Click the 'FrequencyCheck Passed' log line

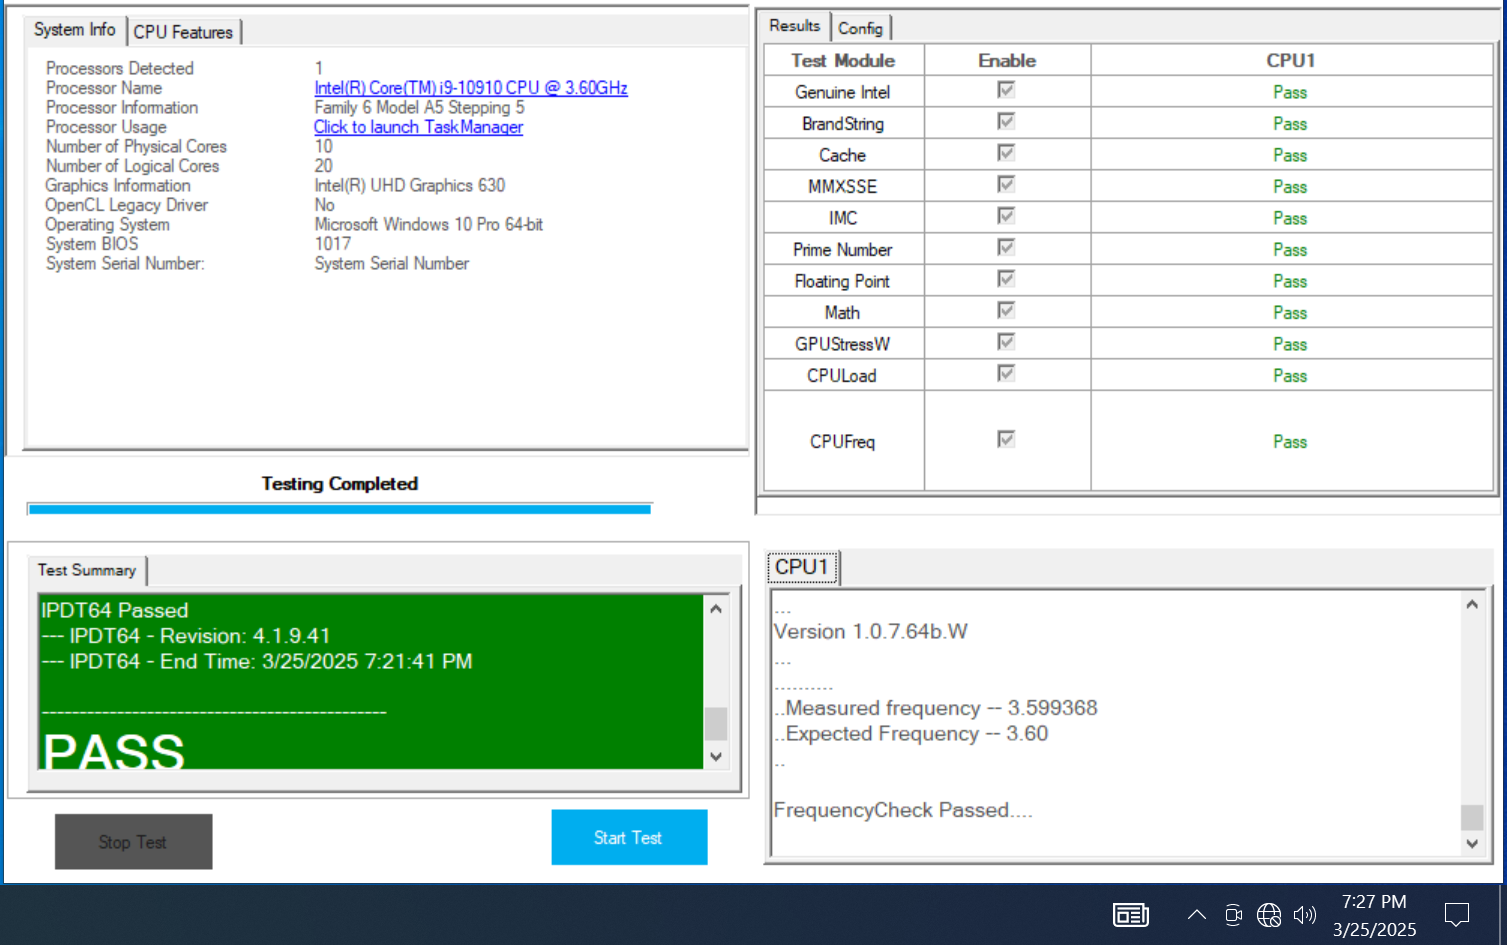[903, 810]
